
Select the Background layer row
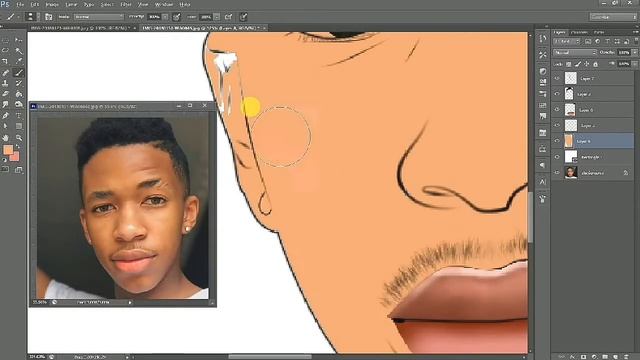coord(593,173)
